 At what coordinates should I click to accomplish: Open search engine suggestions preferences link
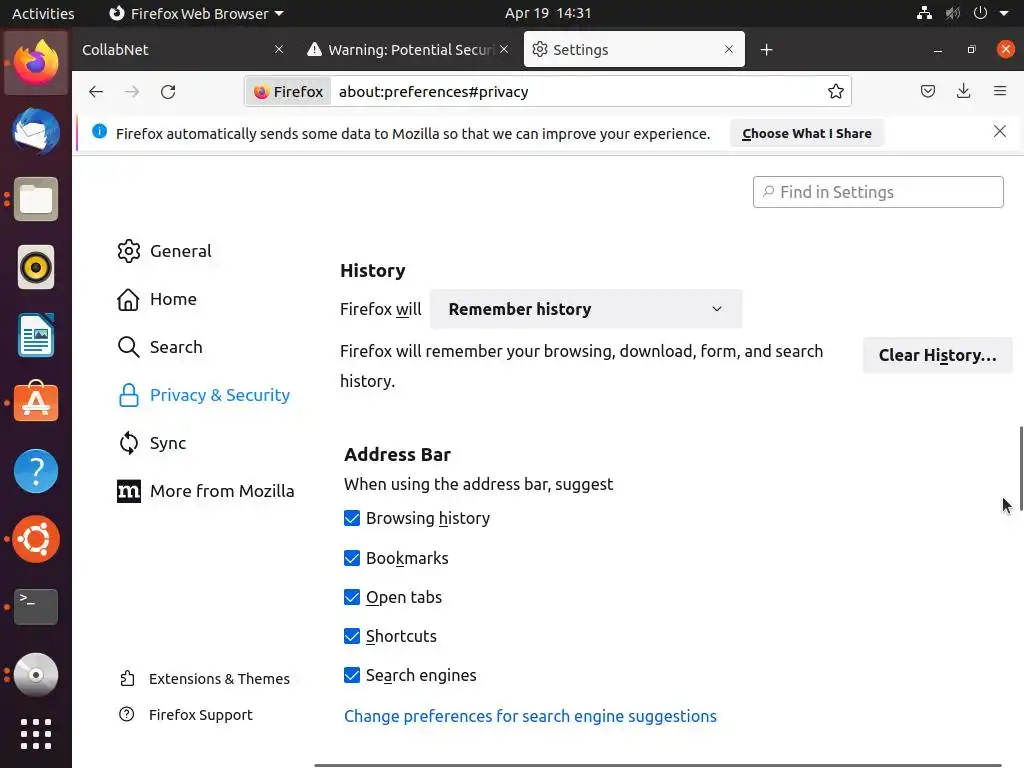click(530, 716)
